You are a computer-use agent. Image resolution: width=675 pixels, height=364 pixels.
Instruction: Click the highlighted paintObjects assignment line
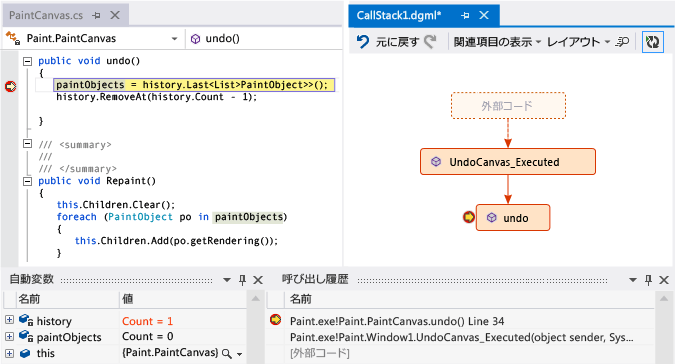[194, 85]
